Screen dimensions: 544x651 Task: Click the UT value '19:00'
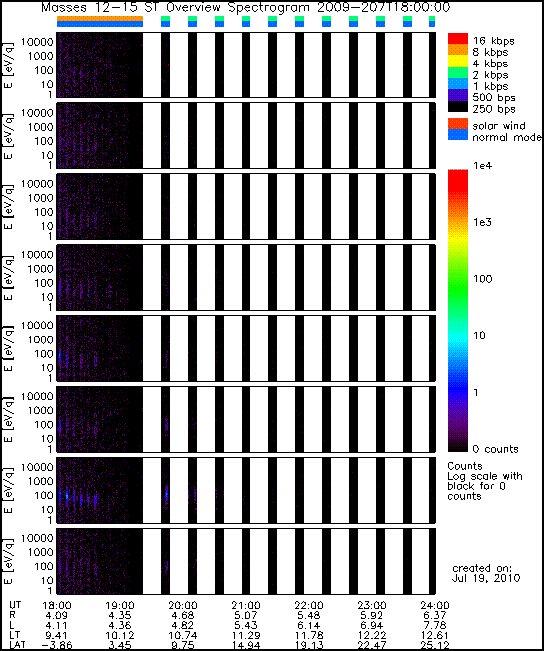pos(120,606)
